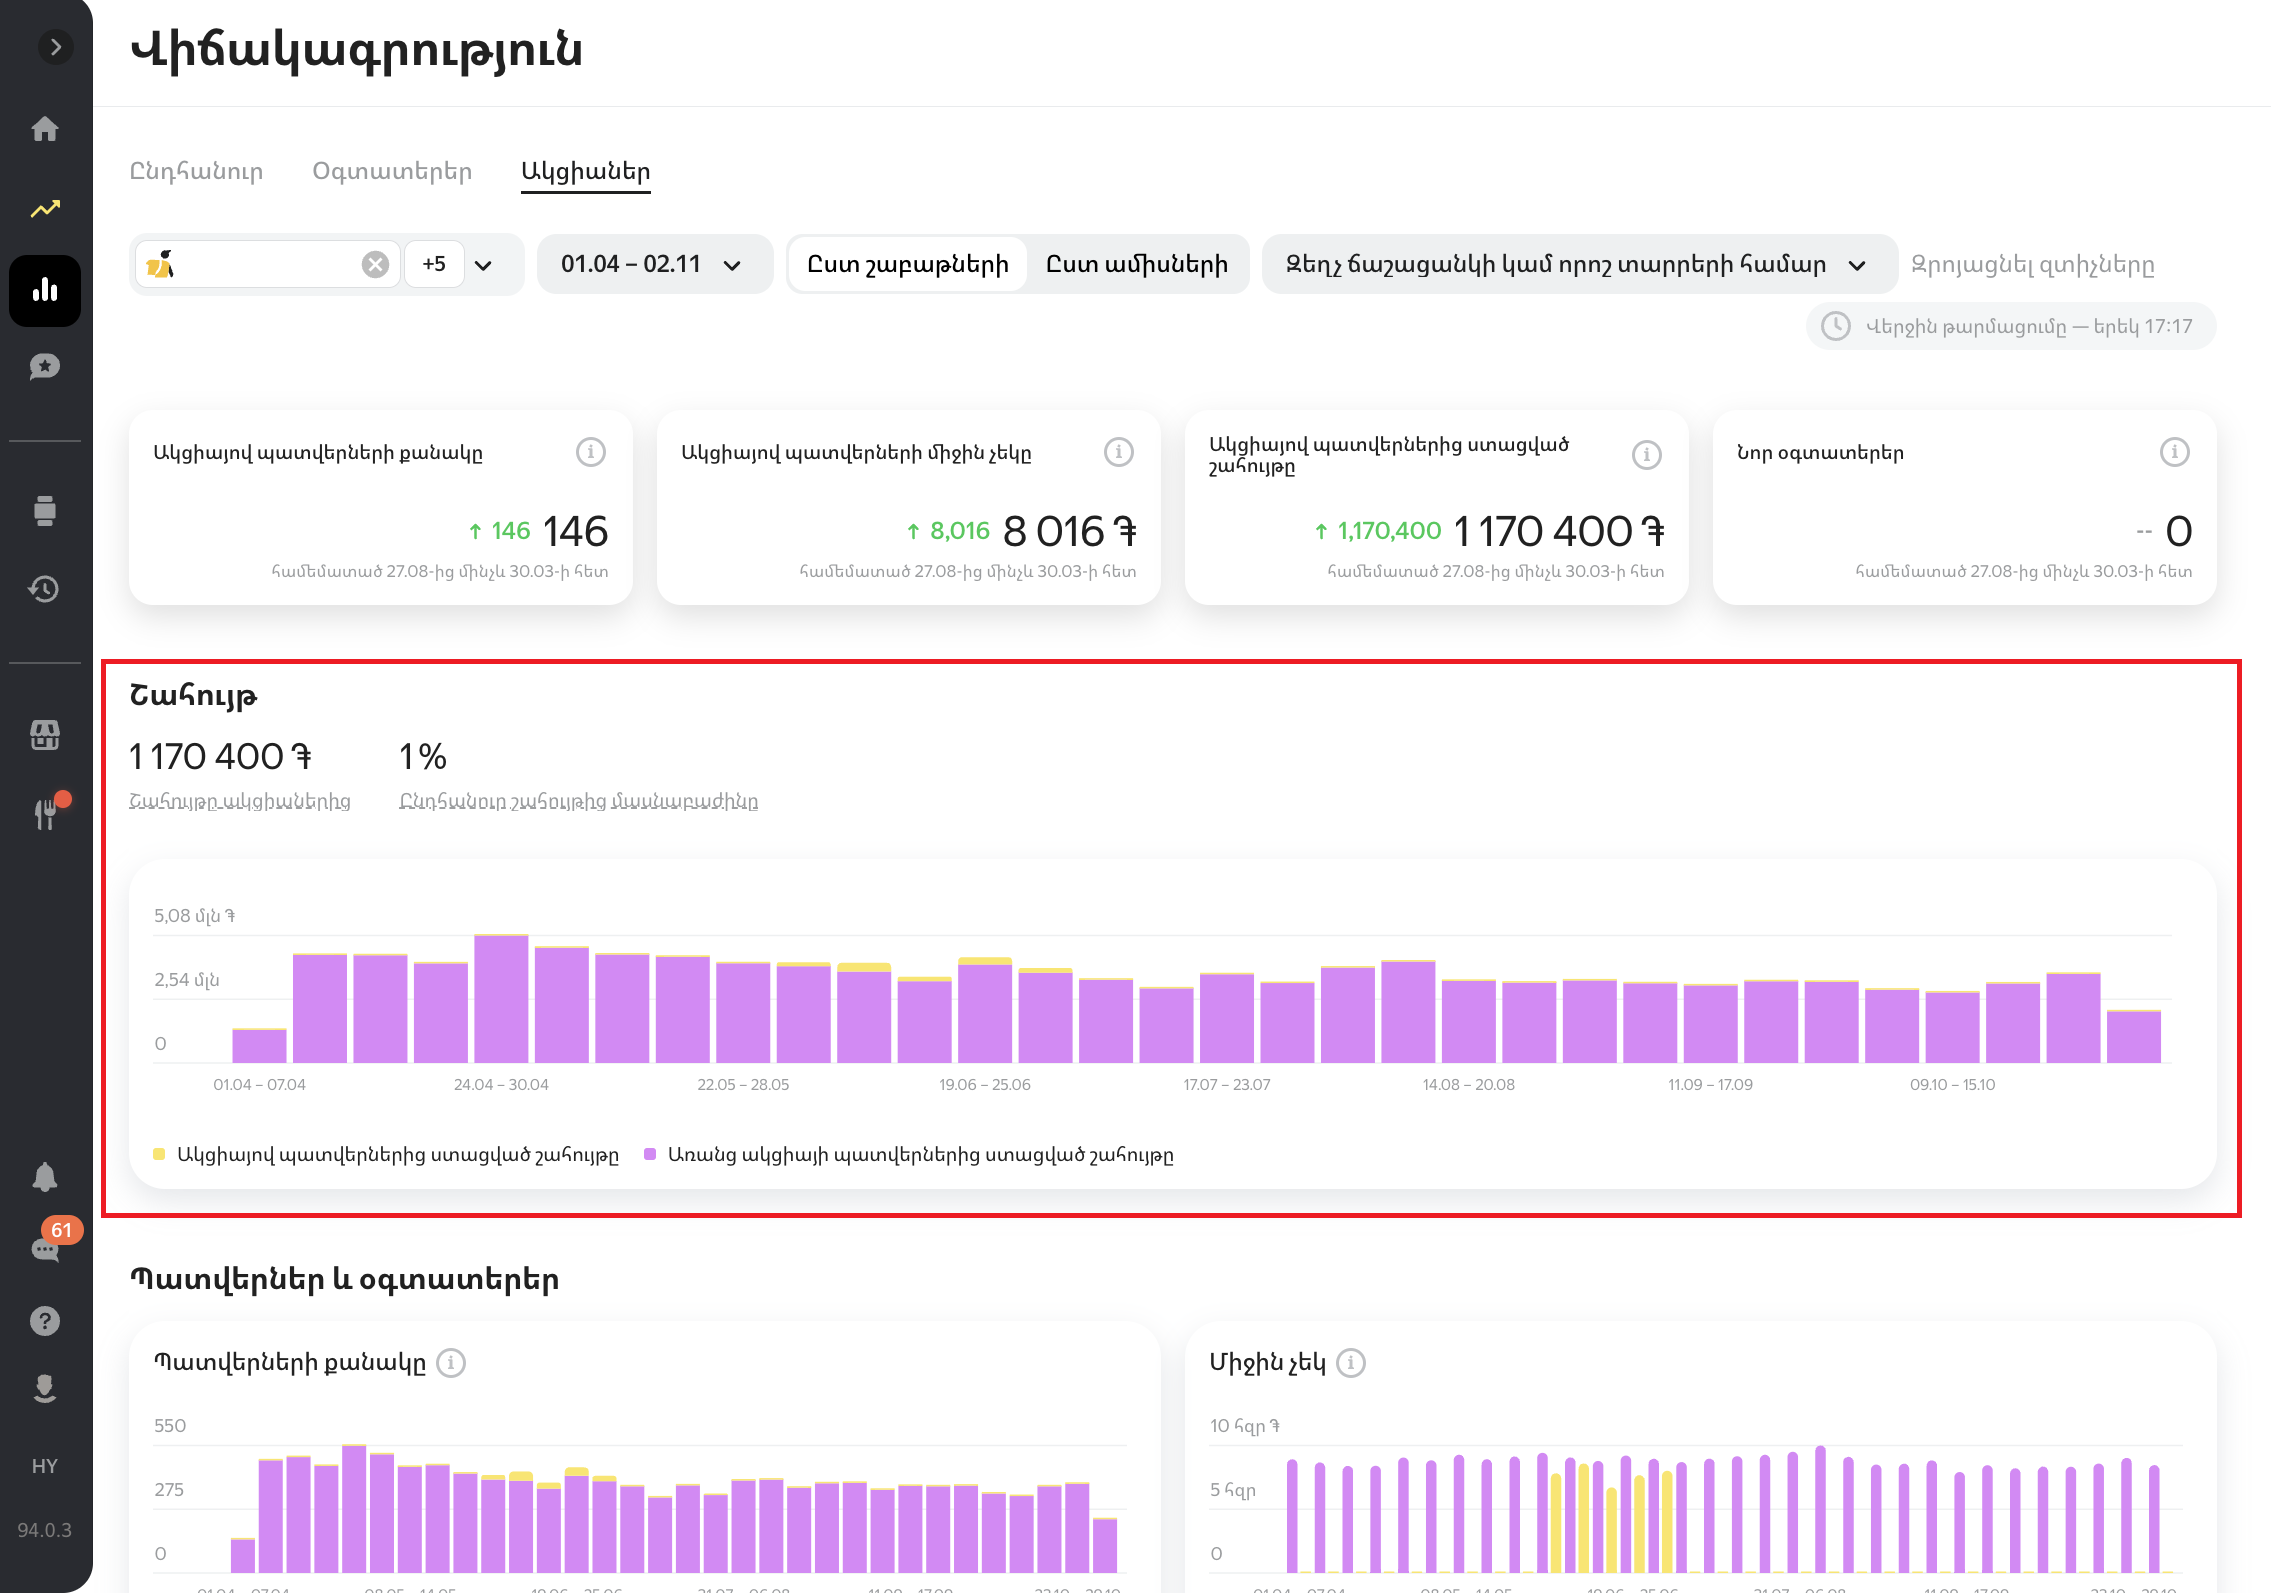Switch to 'Ըստ ամիսների' monthly view
Screen dimensions: 2271x1593
(x=1136, y=265)
